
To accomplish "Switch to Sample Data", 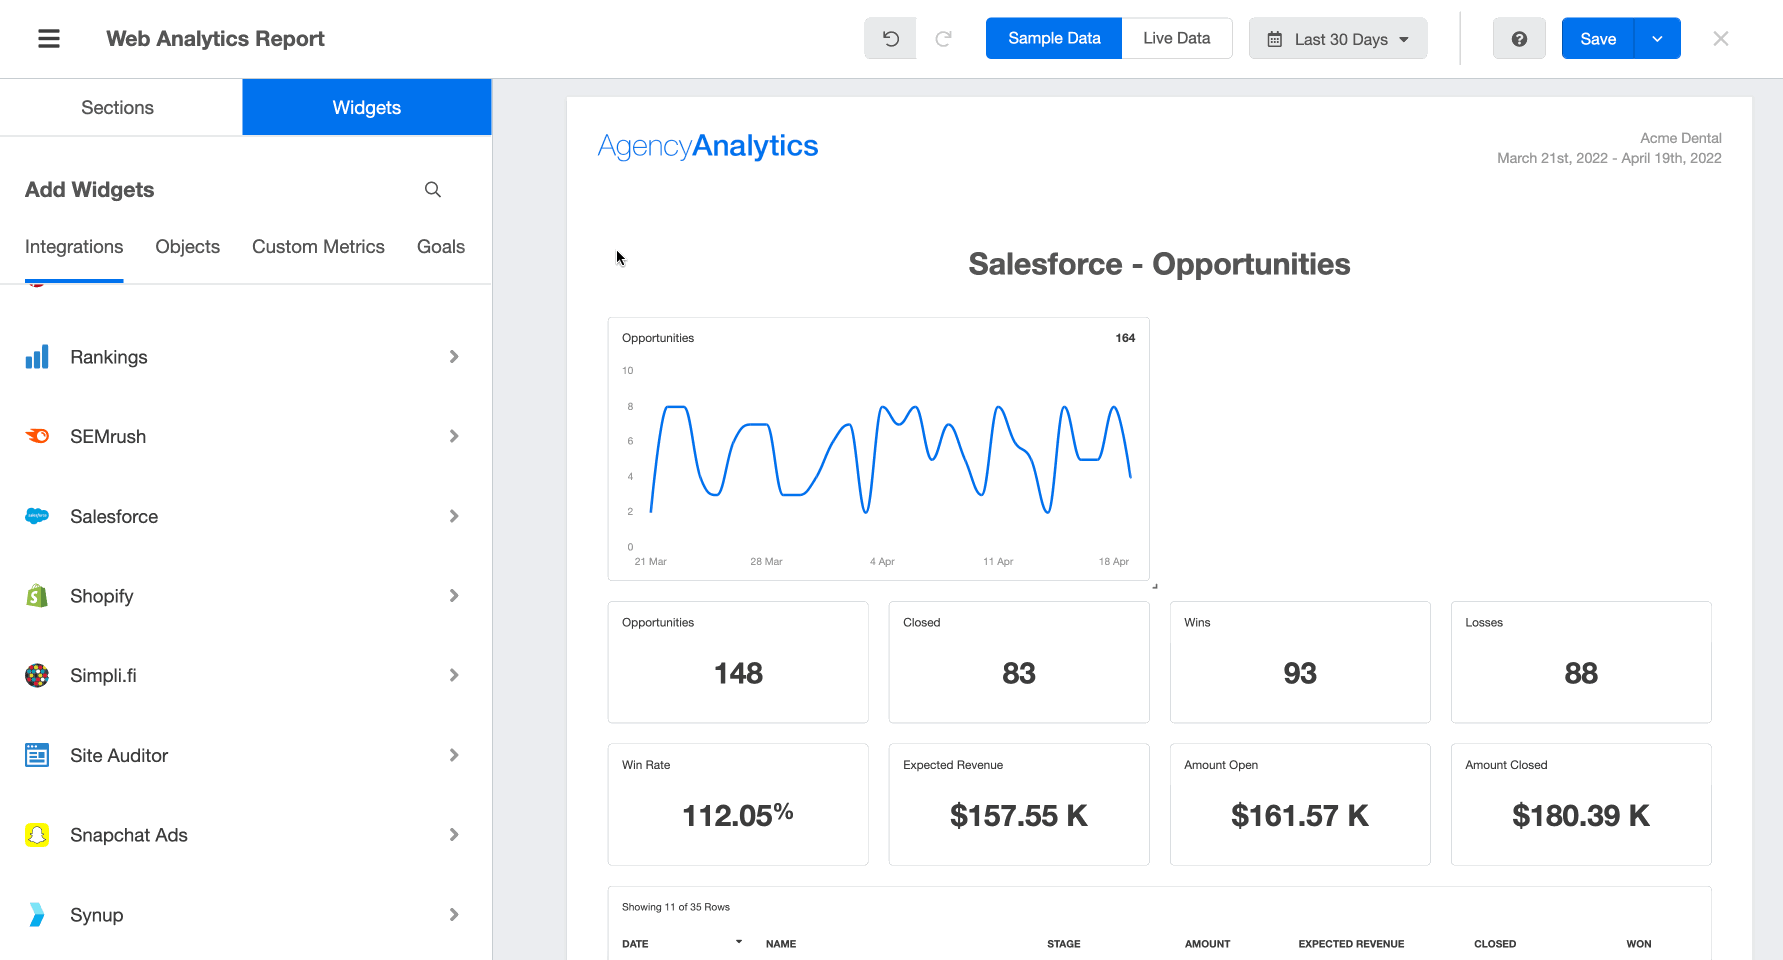I will [1054, 38].
